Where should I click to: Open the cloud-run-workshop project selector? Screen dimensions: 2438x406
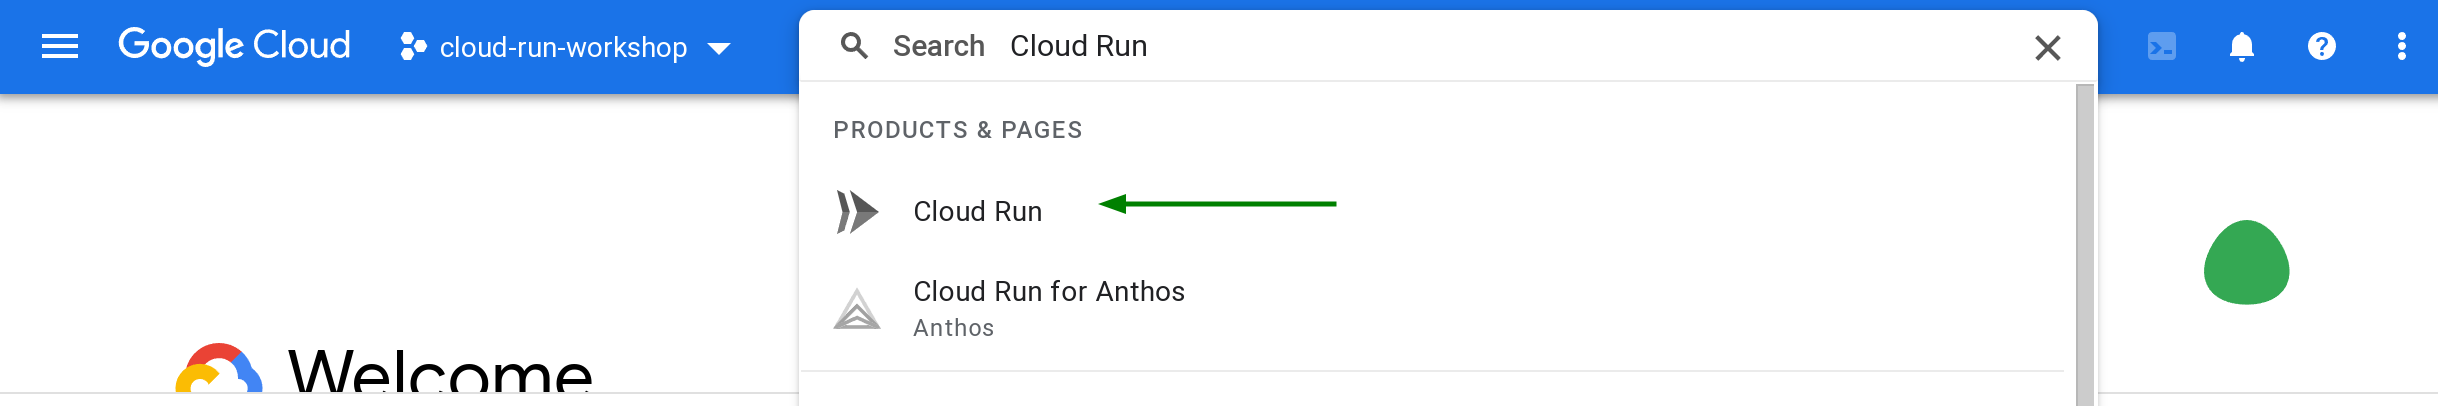pos(563,47)
